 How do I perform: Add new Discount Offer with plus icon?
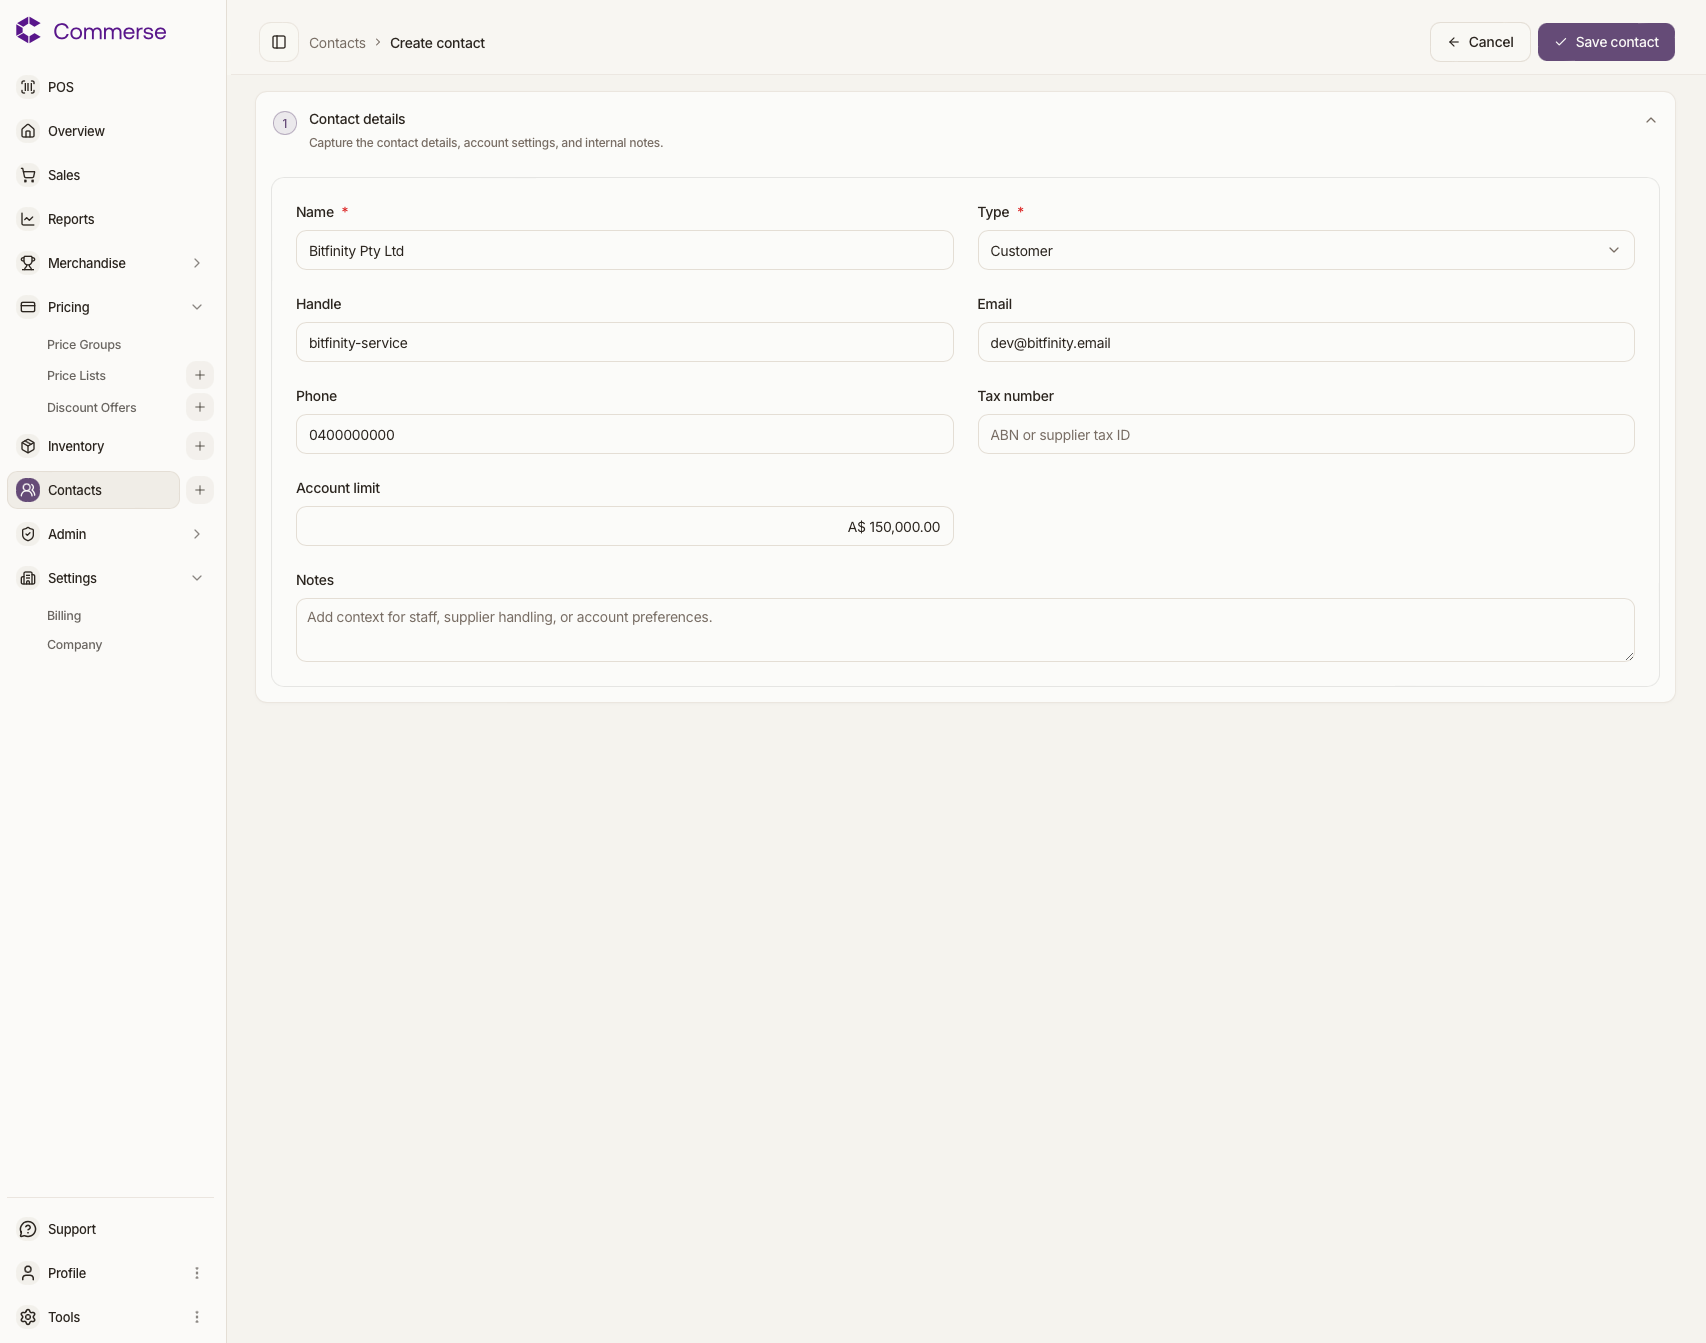point(200,407)
